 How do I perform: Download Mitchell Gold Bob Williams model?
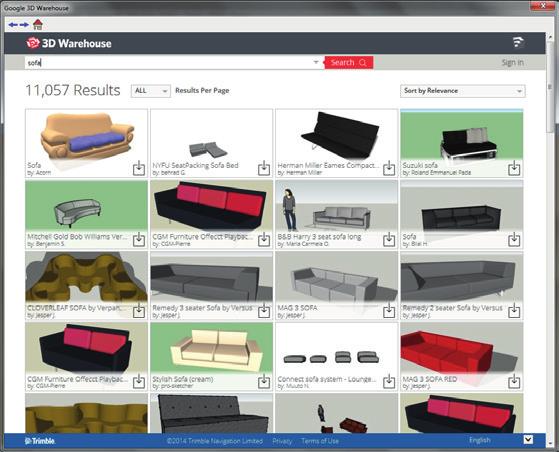click(x=139, y=240)
